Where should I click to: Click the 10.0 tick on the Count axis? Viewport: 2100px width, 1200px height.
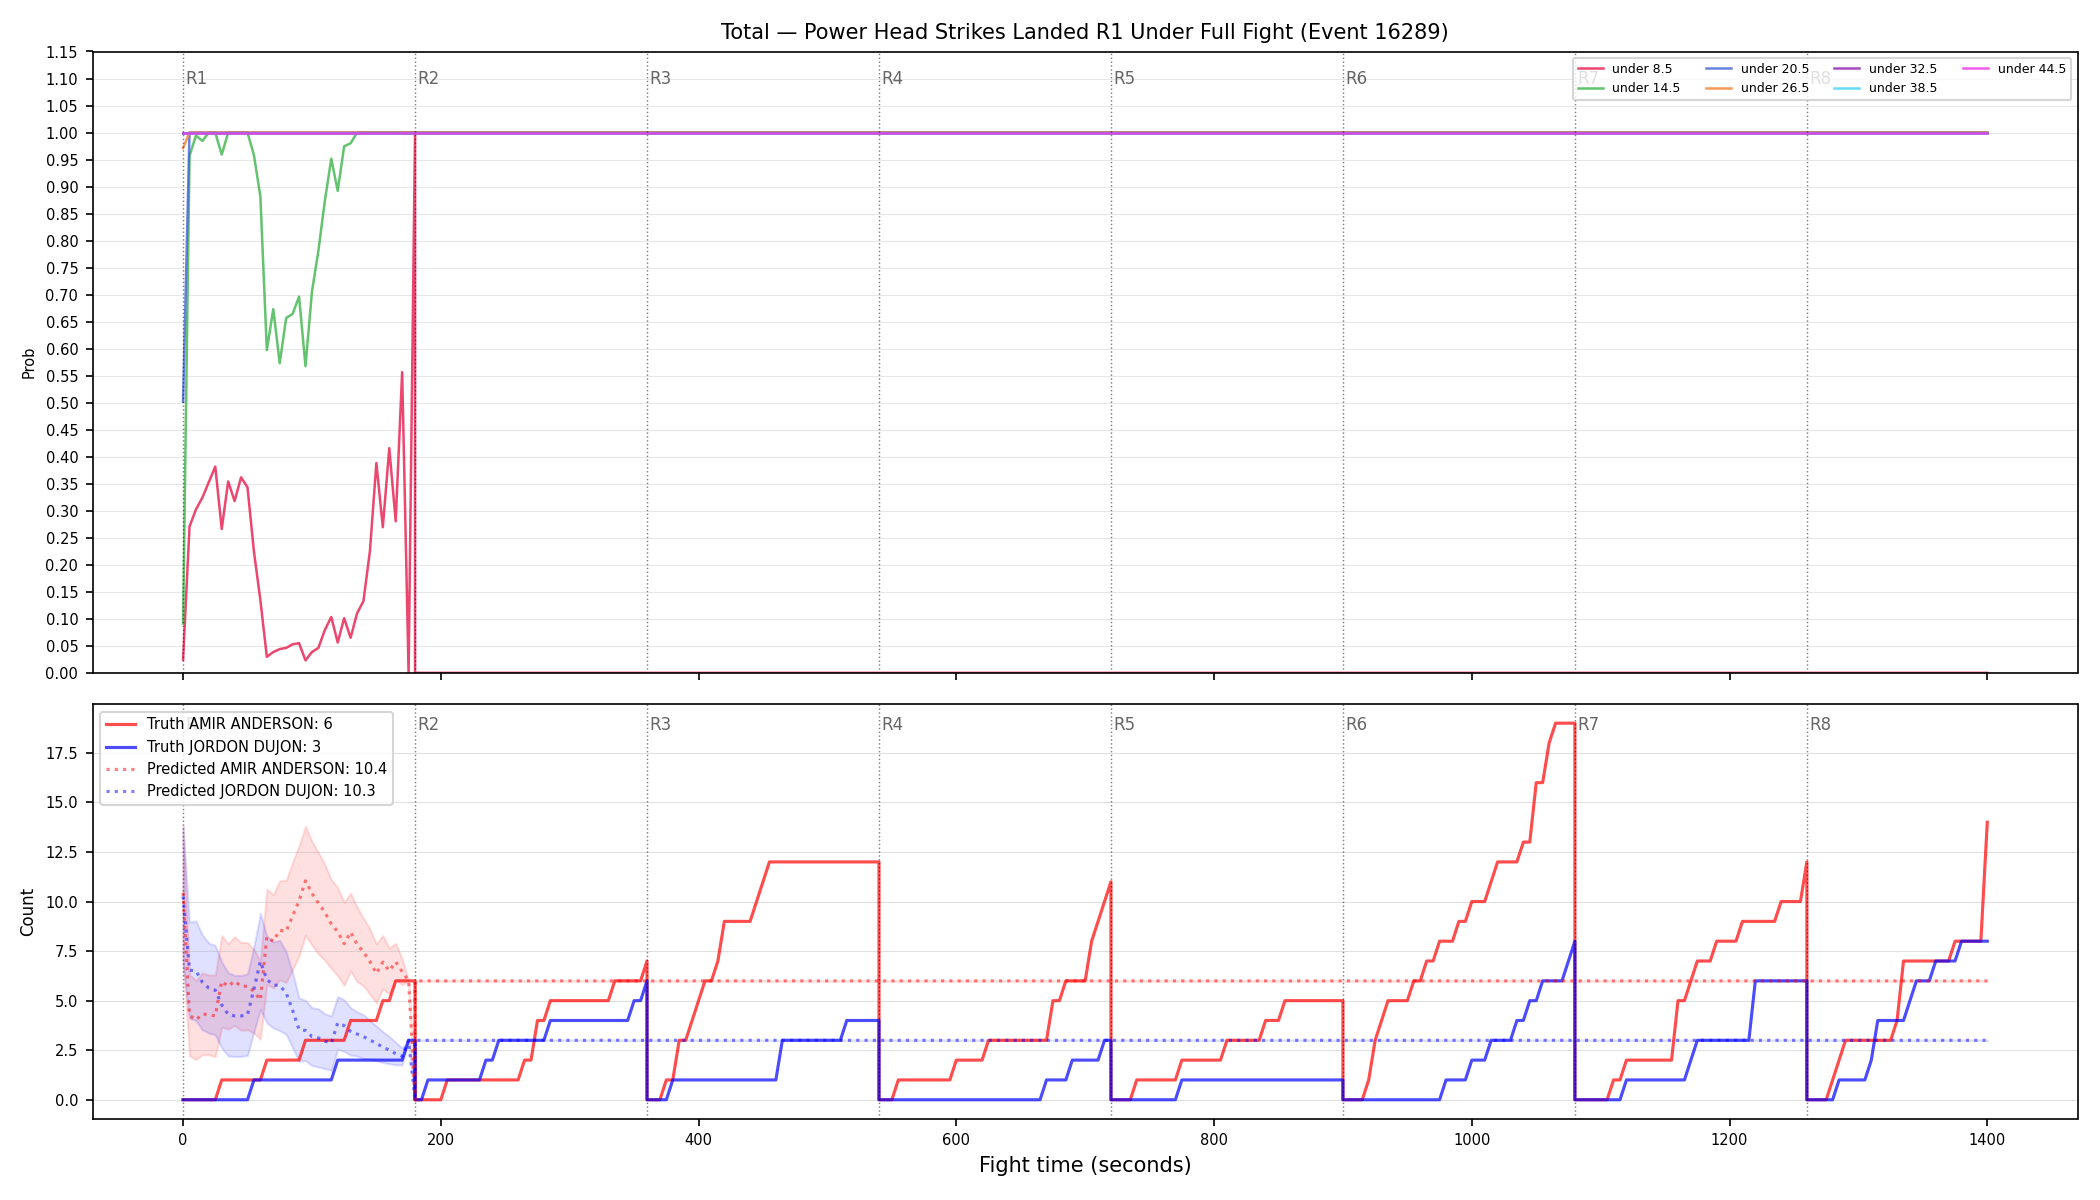pos(63,902)
